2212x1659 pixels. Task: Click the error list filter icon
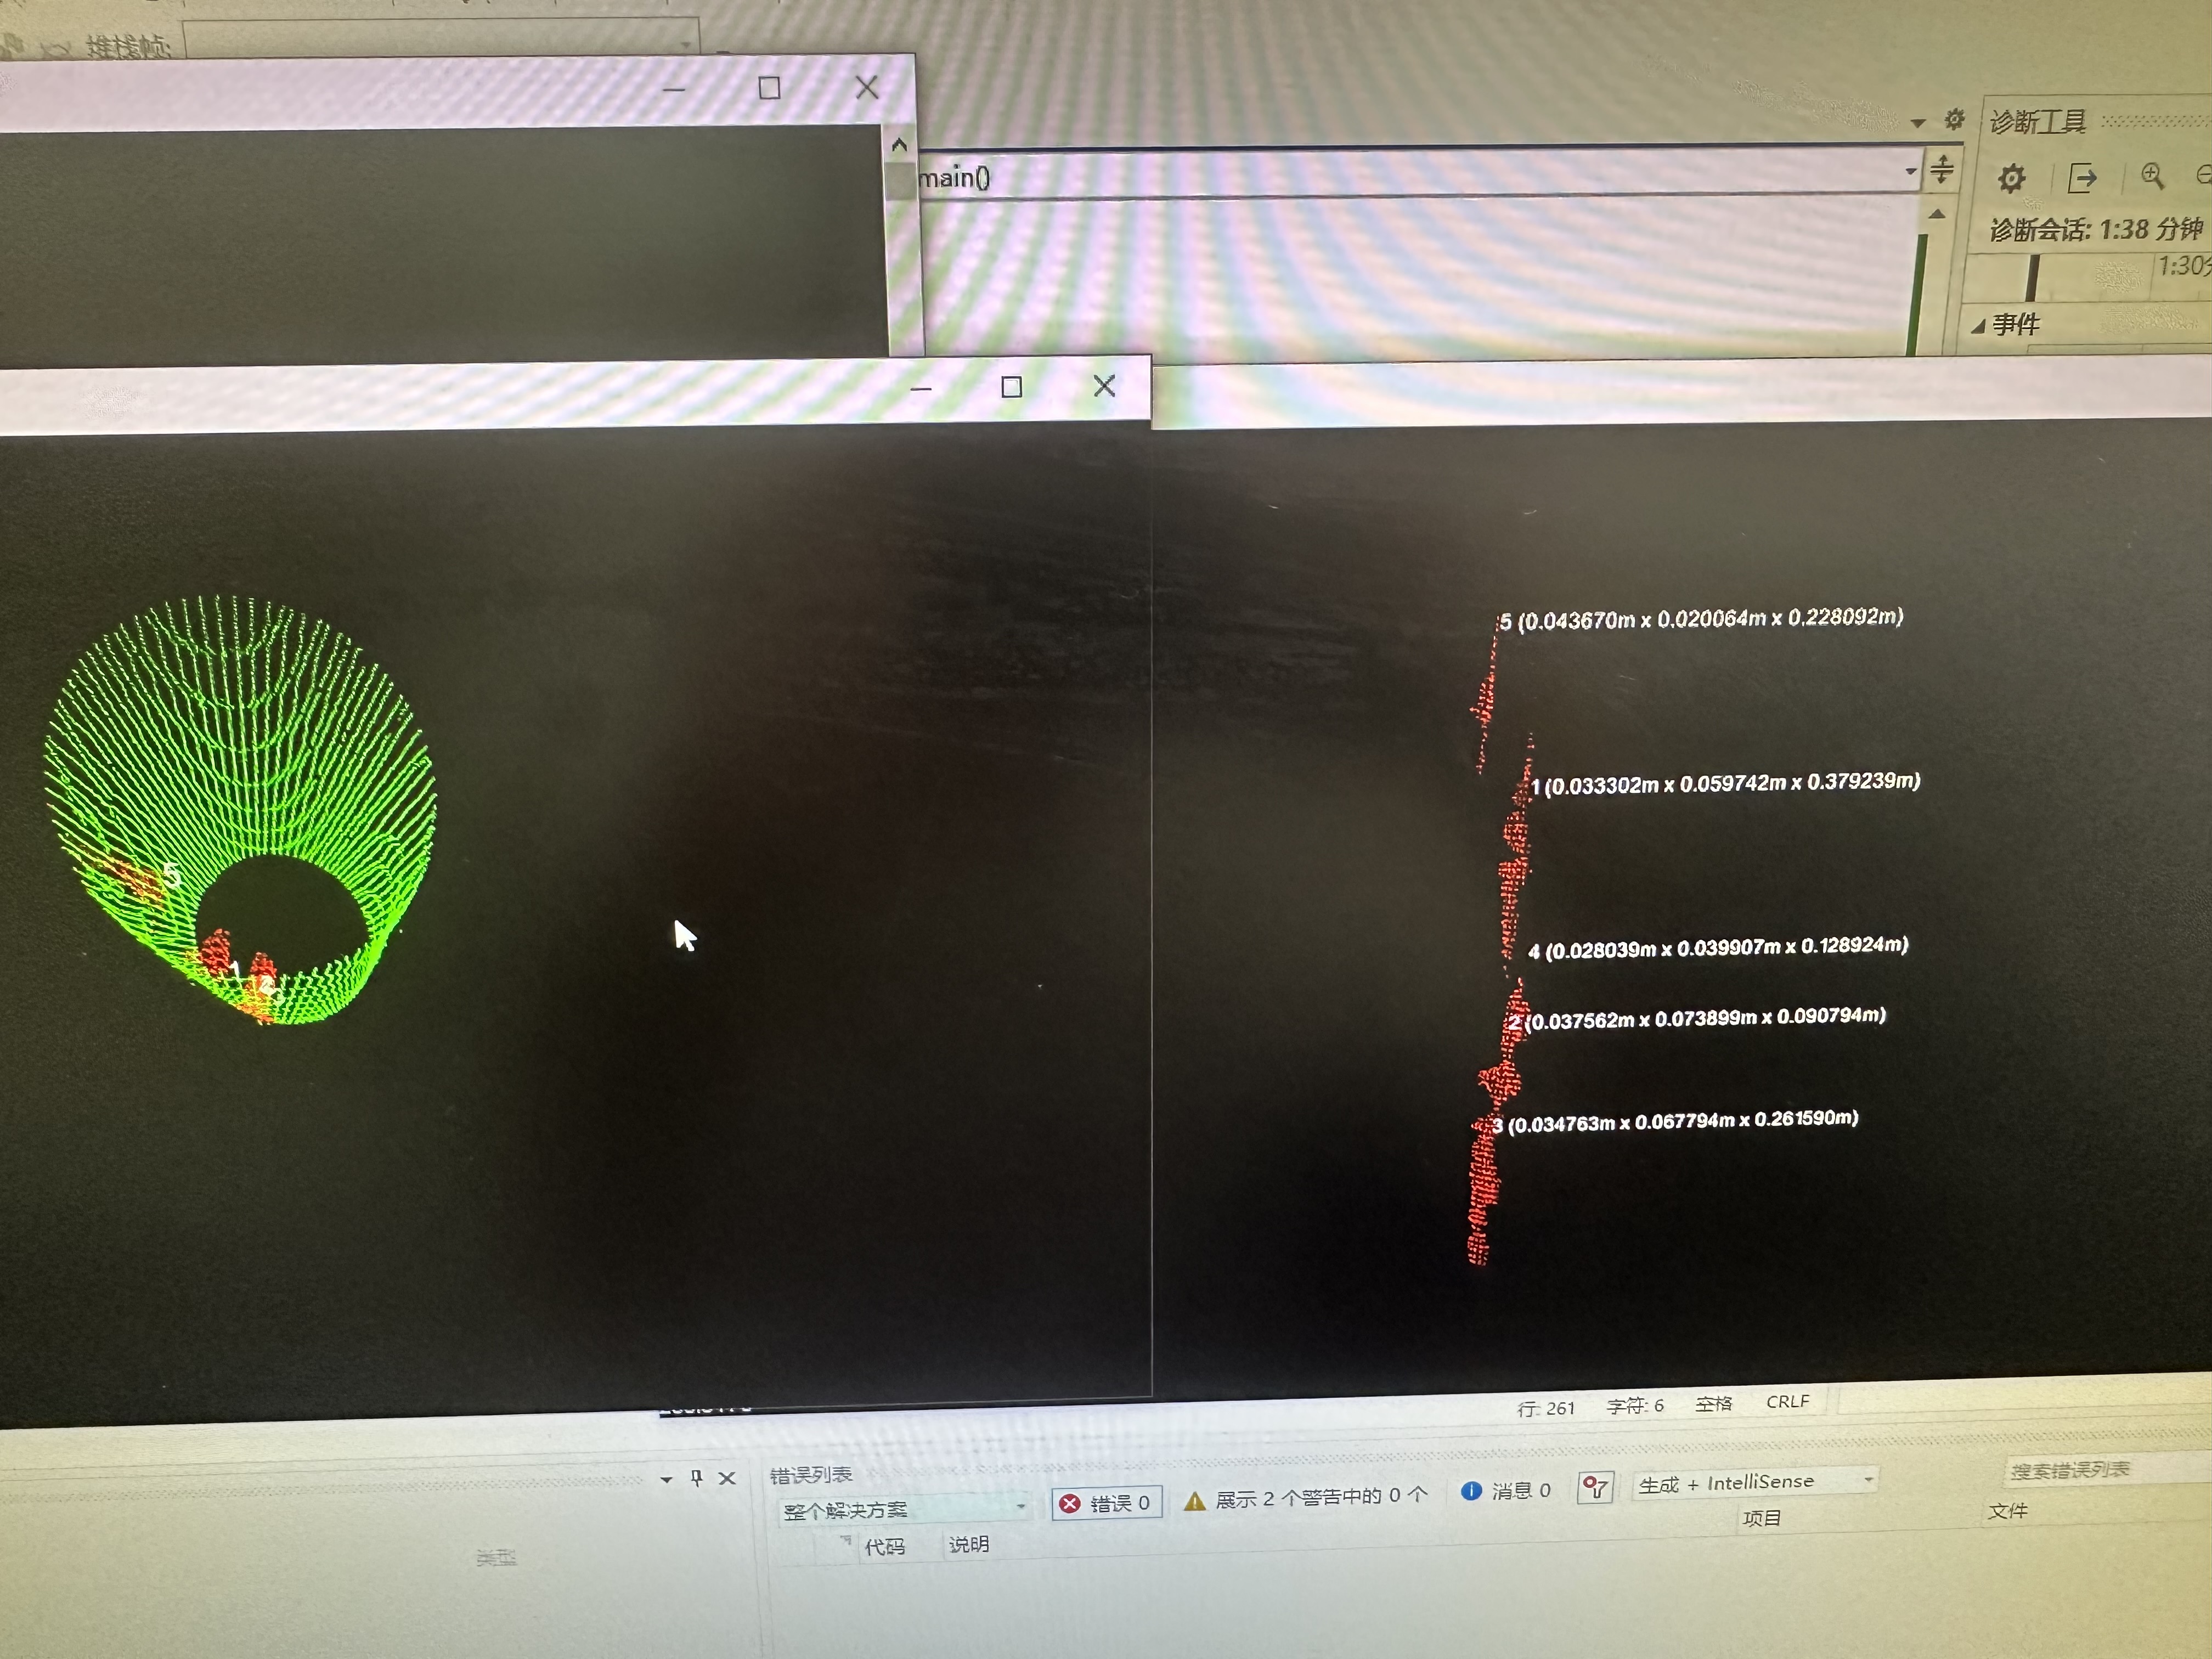[1595, 1488]
